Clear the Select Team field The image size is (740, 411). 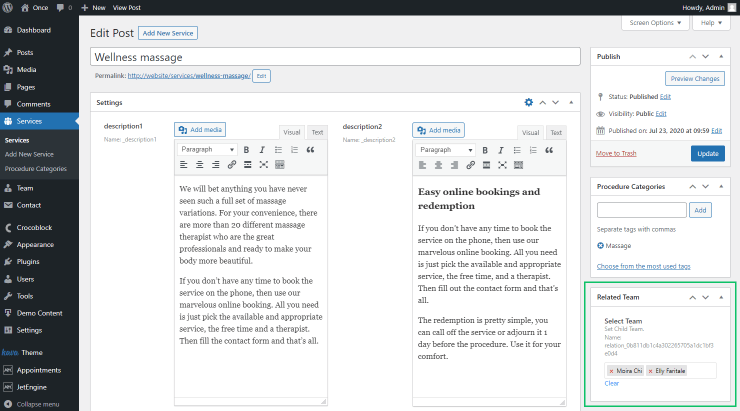[x=611, y=383]
